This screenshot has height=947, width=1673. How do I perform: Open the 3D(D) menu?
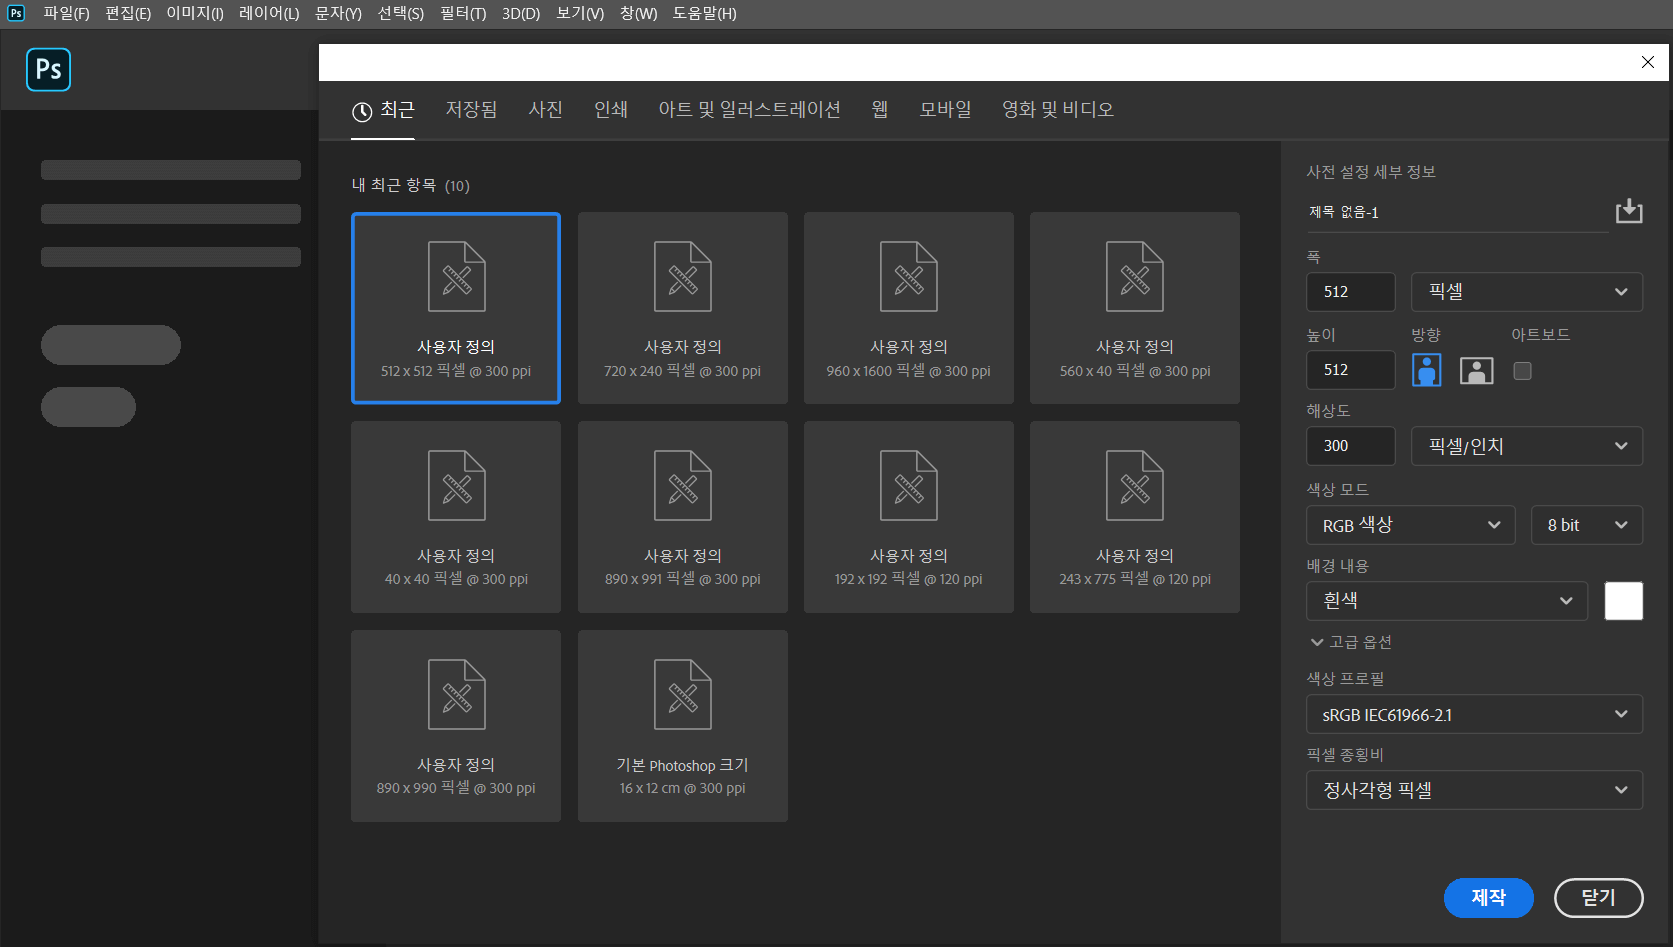click(521, 13)
